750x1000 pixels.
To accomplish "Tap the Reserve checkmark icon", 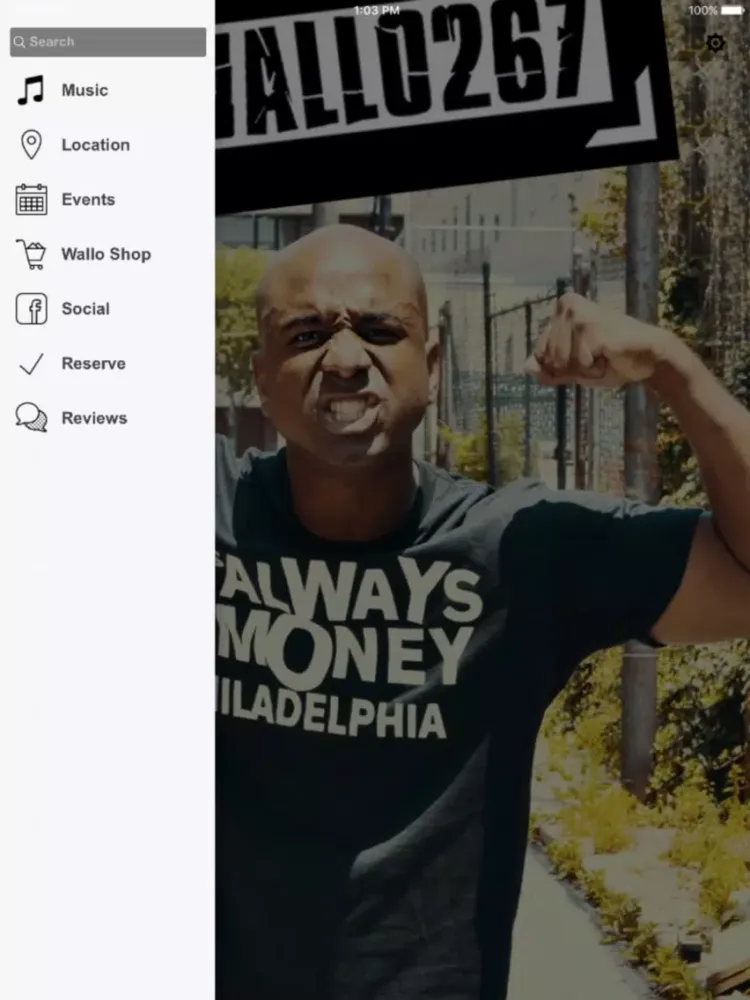I will point(31,364).
